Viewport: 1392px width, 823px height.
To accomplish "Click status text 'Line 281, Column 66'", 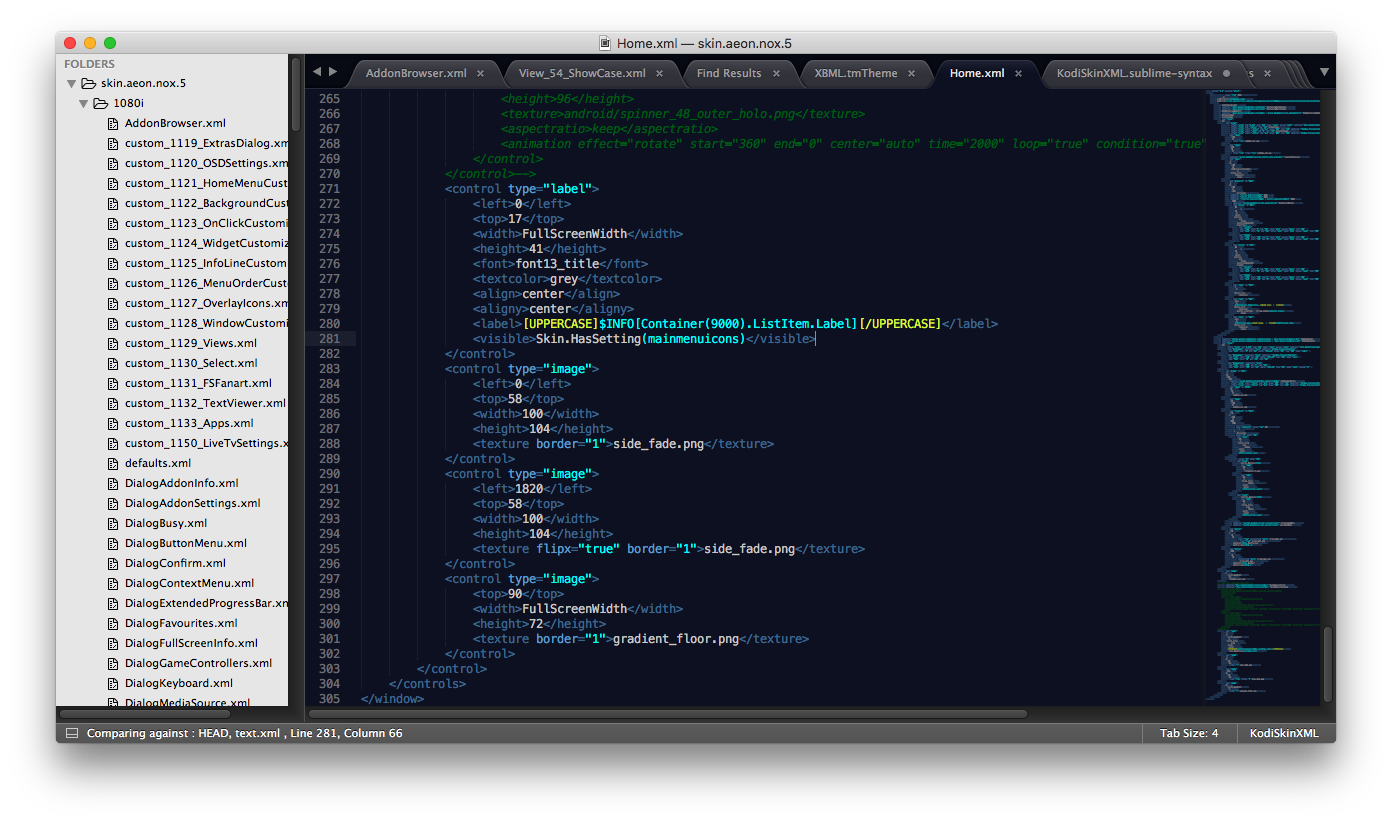I will pyautogui.click(x=345, y=733).
